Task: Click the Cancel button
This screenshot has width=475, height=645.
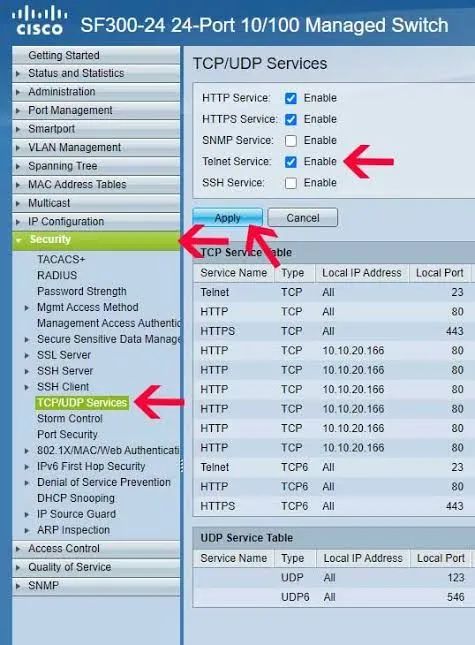Action: point(303,218)
